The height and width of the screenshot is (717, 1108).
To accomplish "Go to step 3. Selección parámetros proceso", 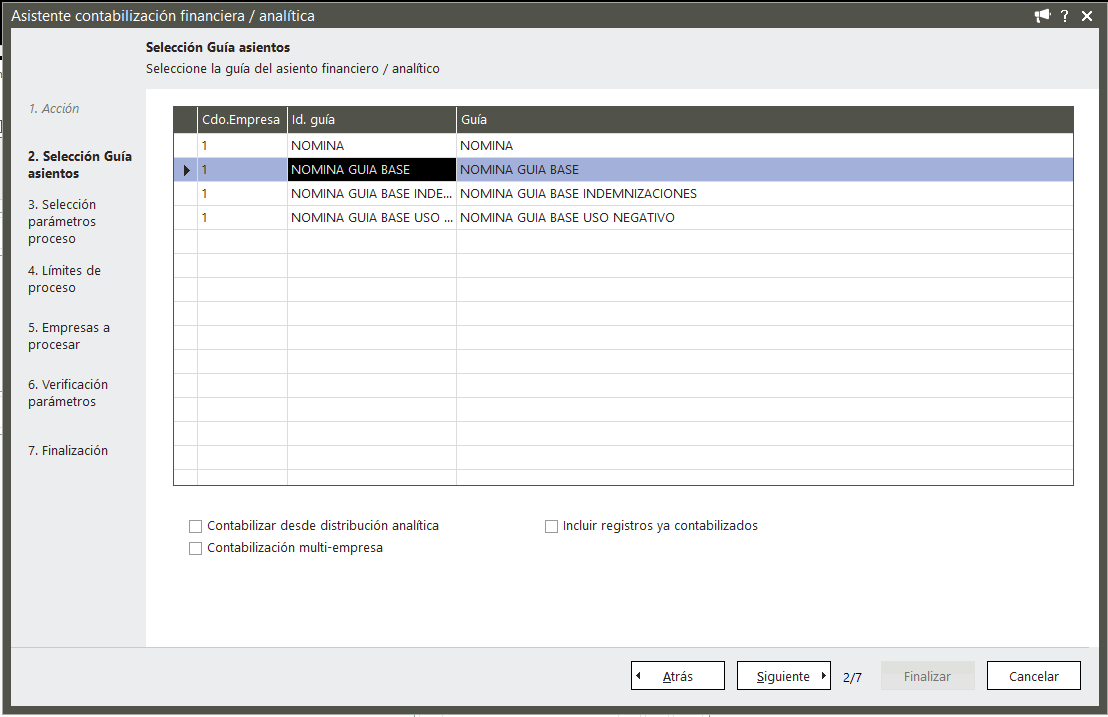I will click(x=62, y=221).
